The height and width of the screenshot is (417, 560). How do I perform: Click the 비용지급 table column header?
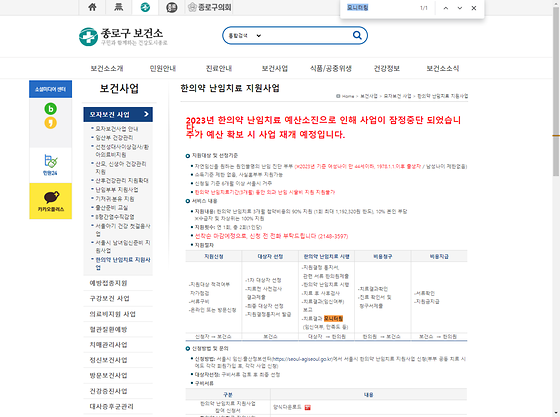(x=439, y=256)
